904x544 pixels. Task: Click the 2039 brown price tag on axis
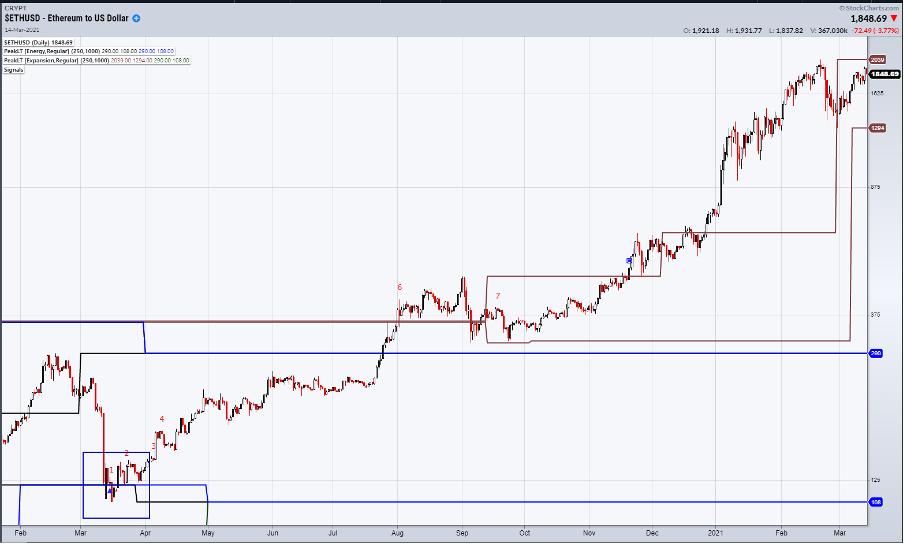[877, 60]
